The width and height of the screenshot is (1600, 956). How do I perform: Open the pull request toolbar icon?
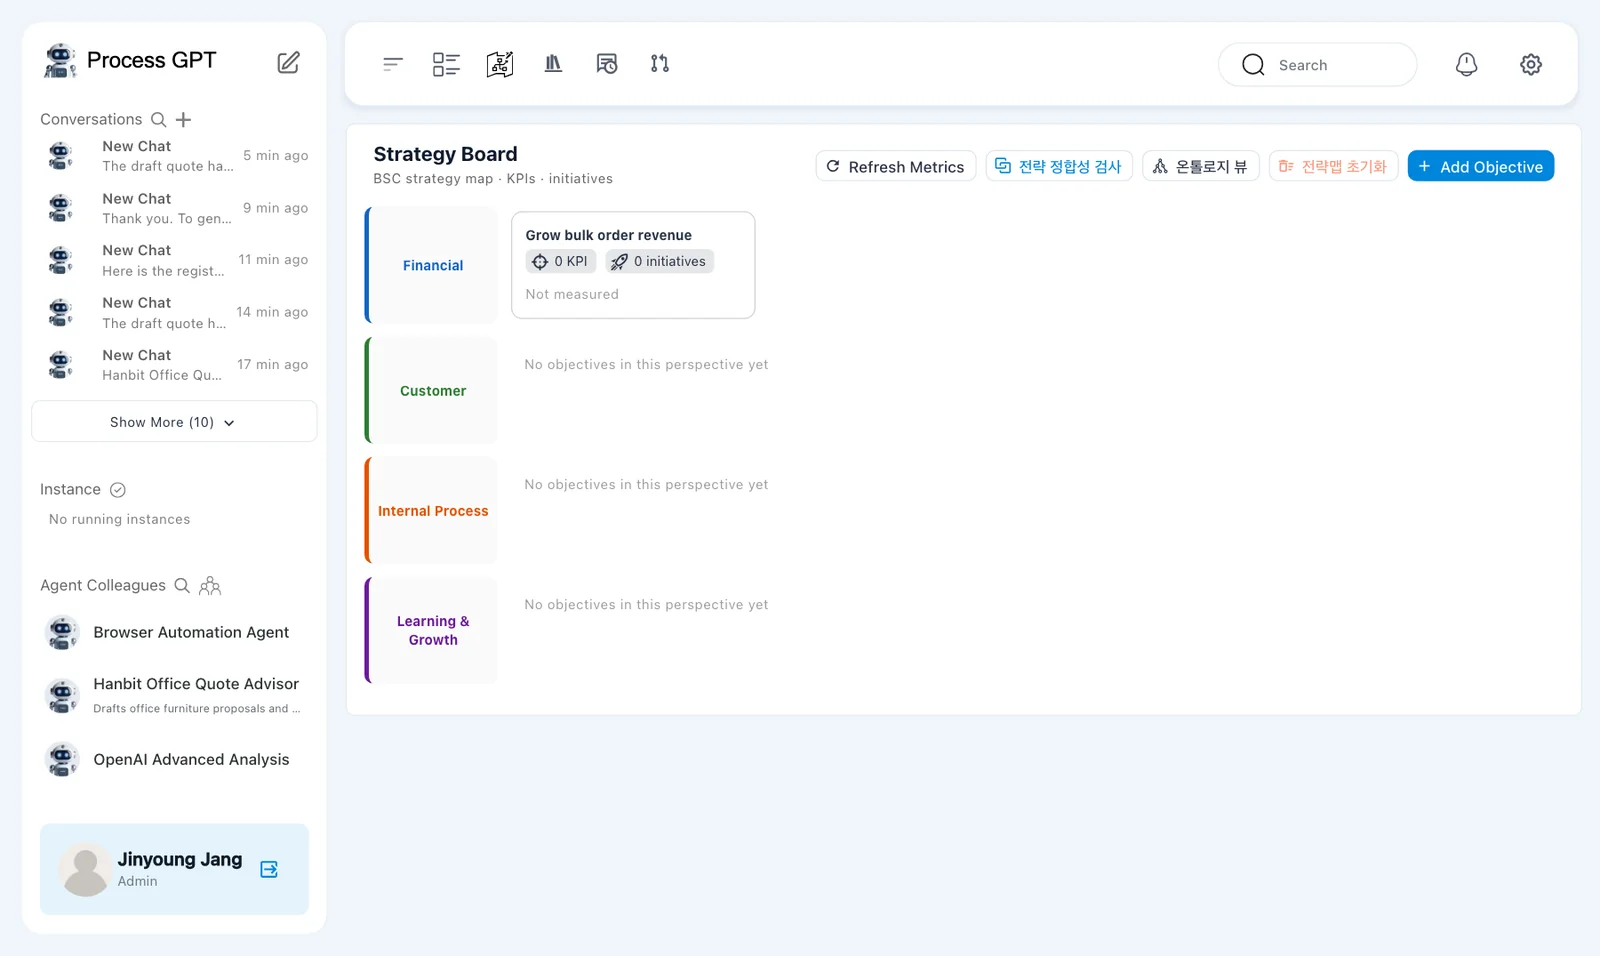(660, 64)
